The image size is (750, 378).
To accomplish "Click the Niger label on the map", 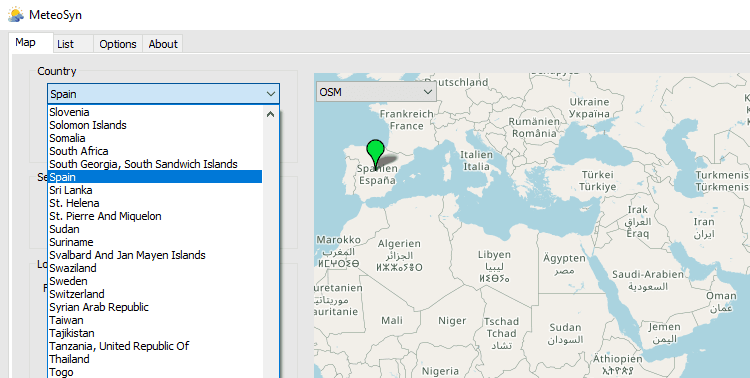I will click(452, 321).
